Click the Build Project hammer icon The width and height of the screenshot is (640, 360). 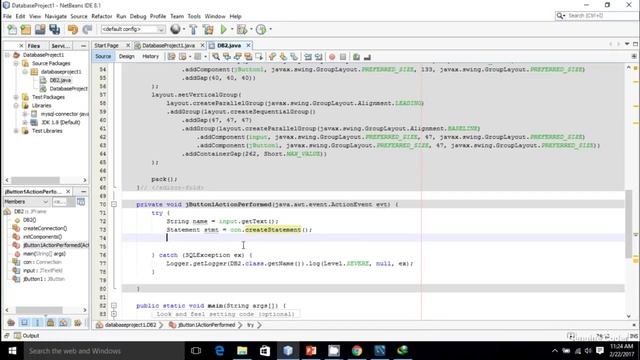coord(193,29)
